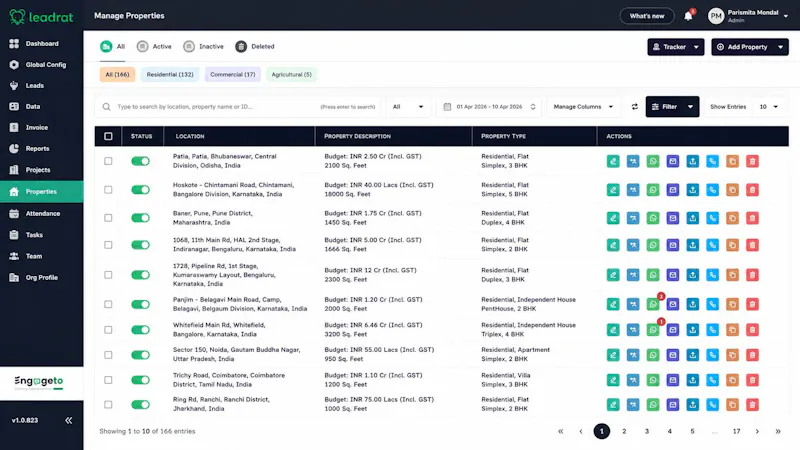This screenshot has height=450, width=800.
Task: Click phone icon for Hoskote property
Action: pyautogui.click(x=712, y=190)
